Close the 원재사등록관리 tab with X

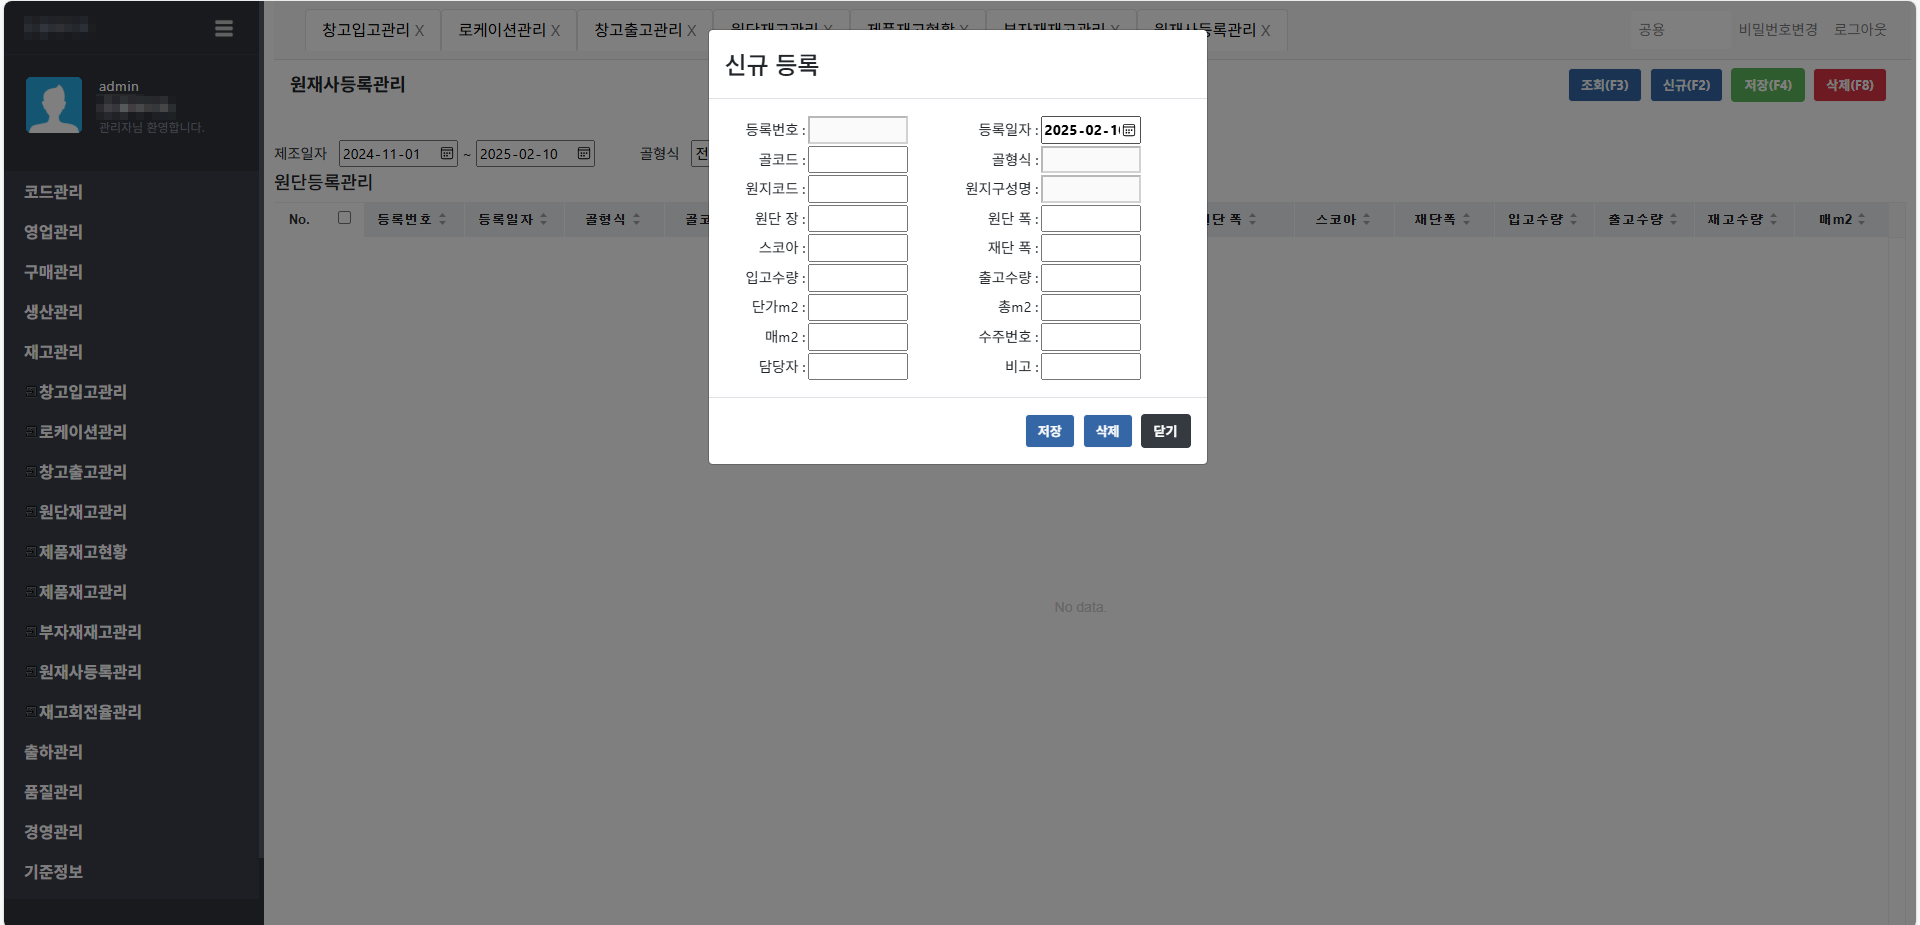tap(1265, 31)
